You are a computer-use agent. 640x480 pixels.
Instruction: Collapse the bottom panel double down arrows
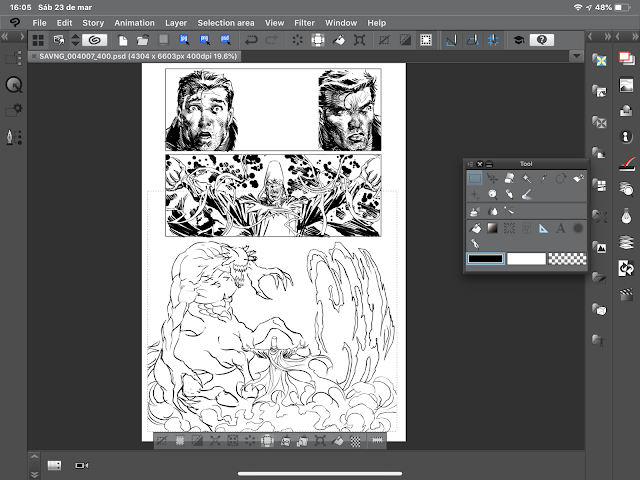[x=34, y=475]
